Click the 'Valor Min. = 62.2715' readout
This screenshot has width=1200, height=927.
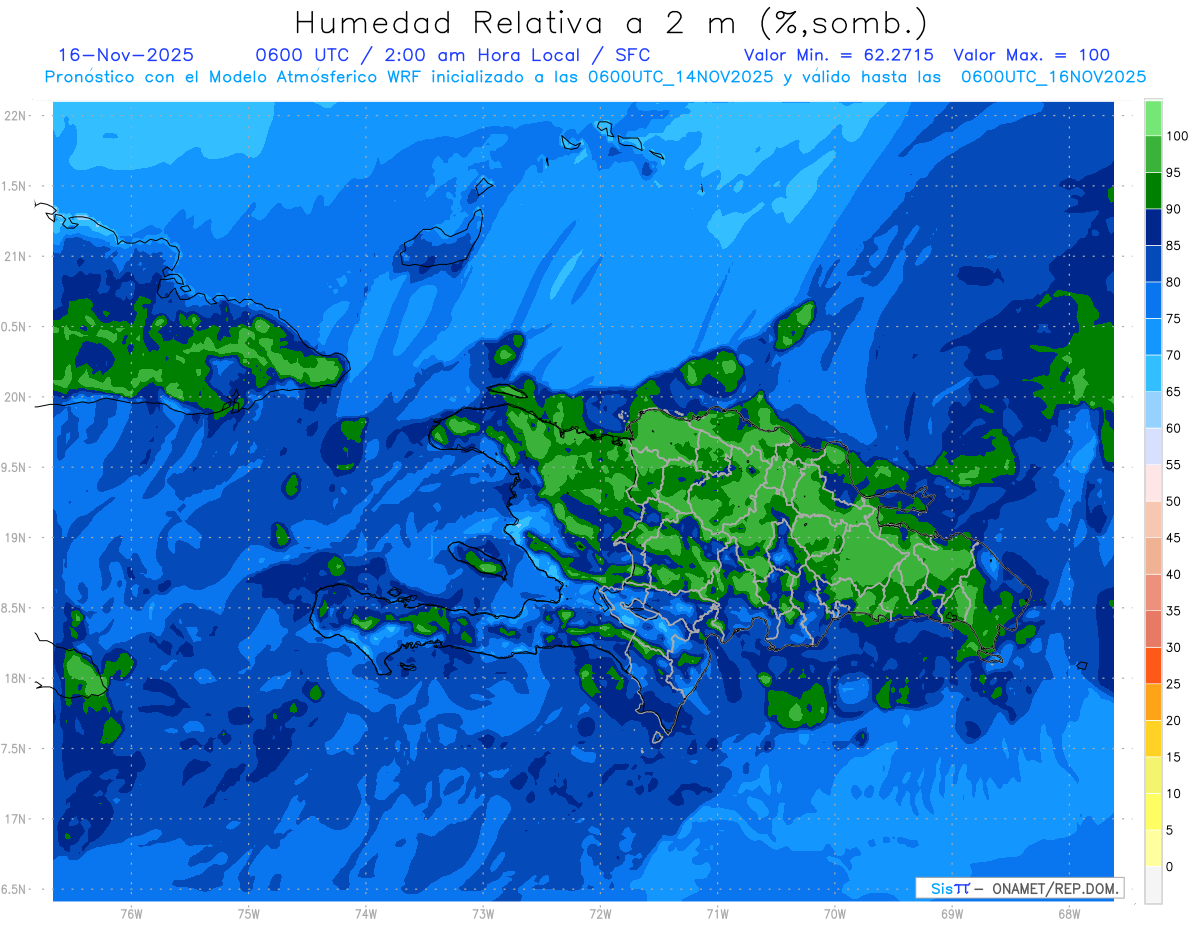coord(839,55)
